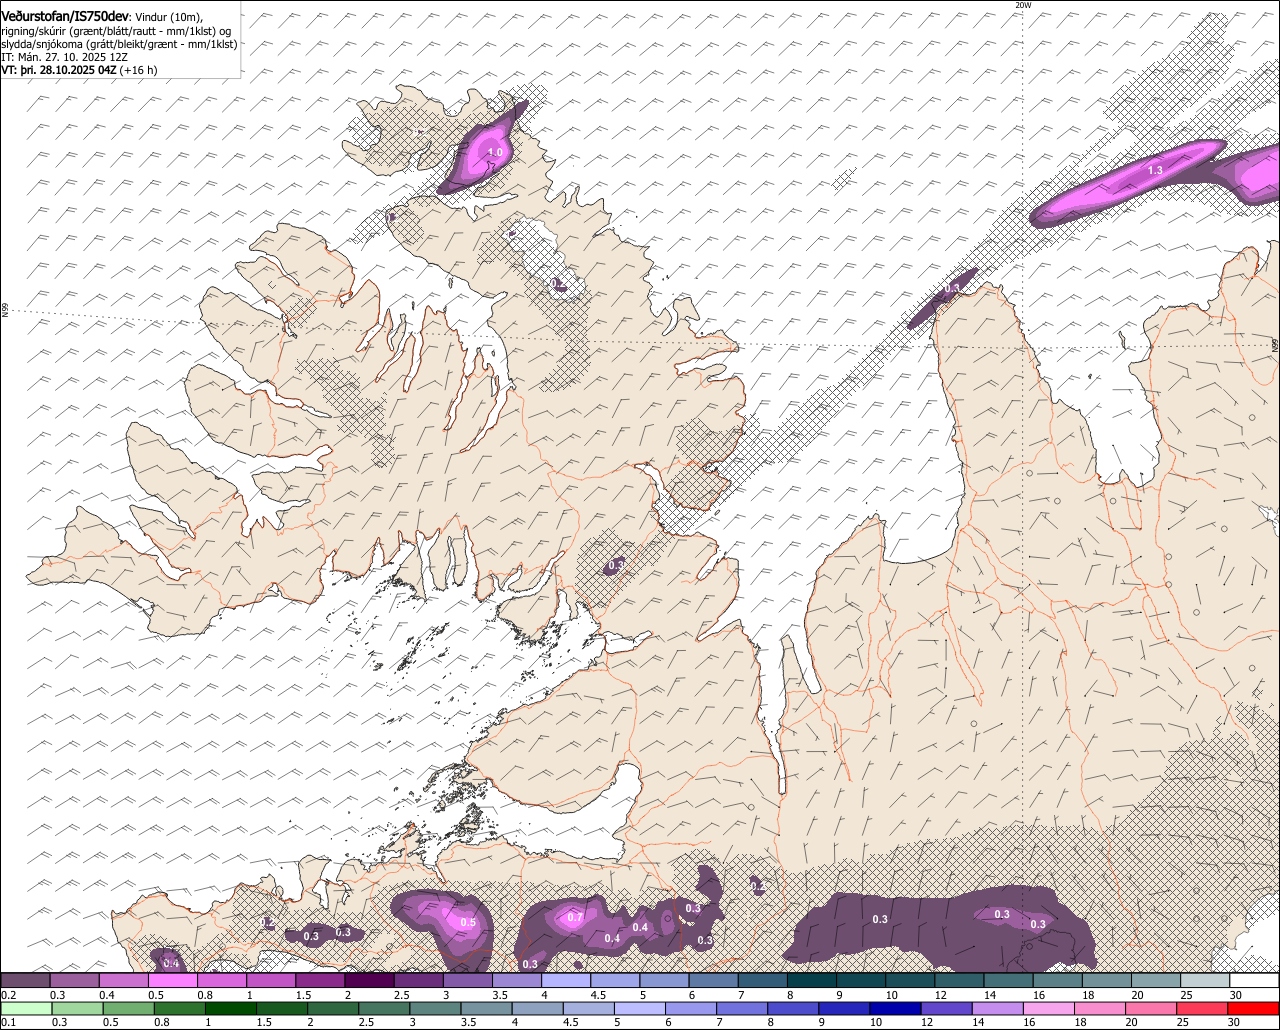This screenshot has height=1030, width=1280.
Task: Click the VT: þri. 28.10.2025 04Z valid time
Action: coord(59,70)
